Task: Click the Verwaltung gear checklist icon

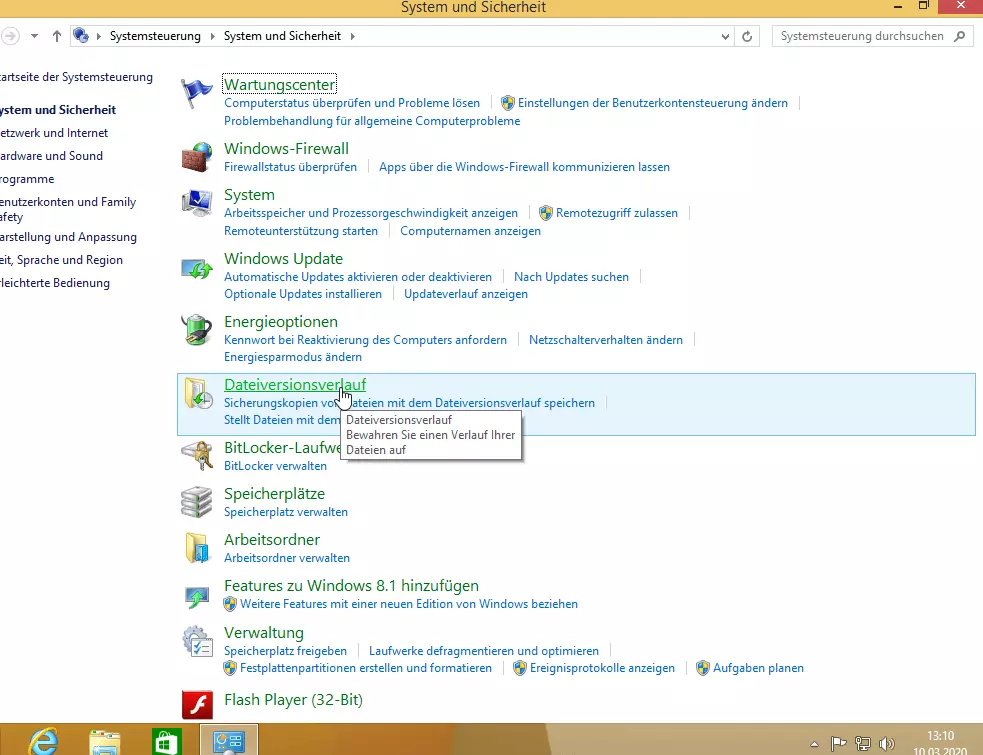Action: [197, 641]
